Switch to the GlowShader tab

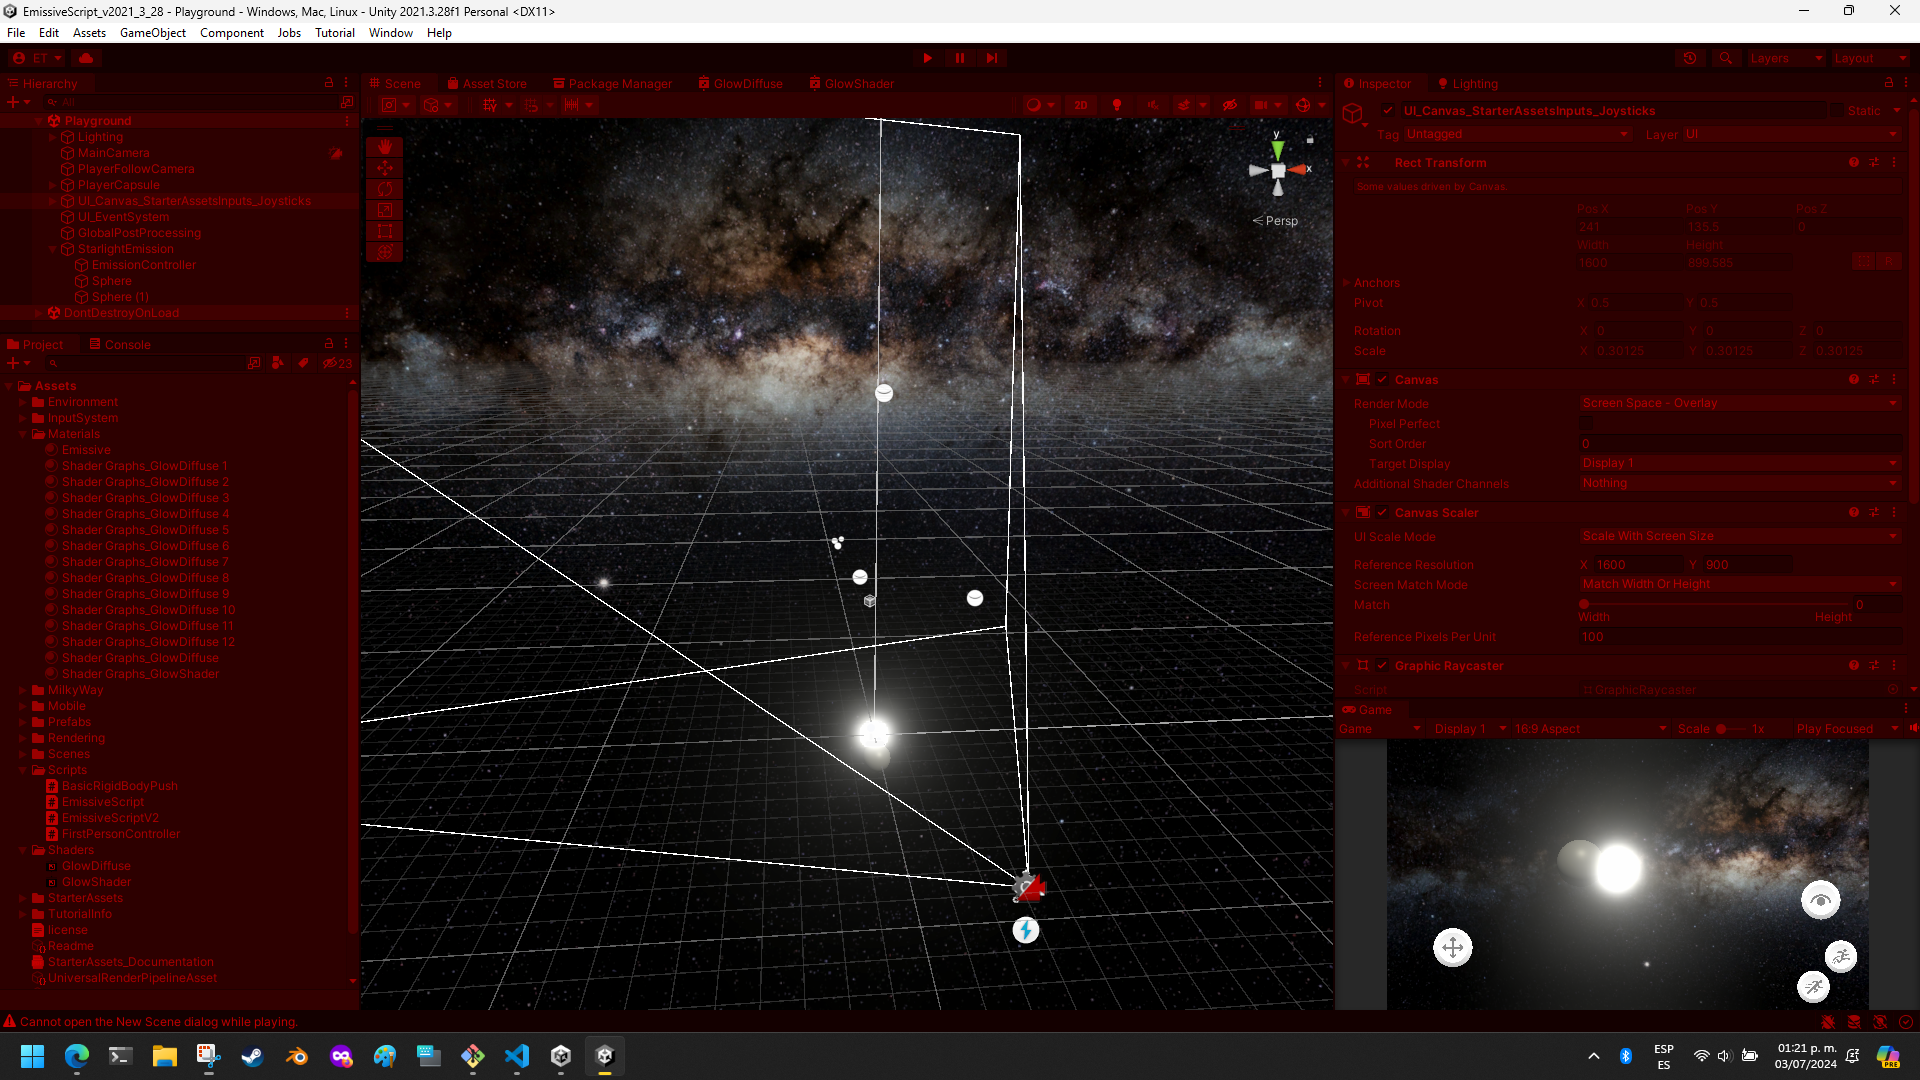point(851,83)
